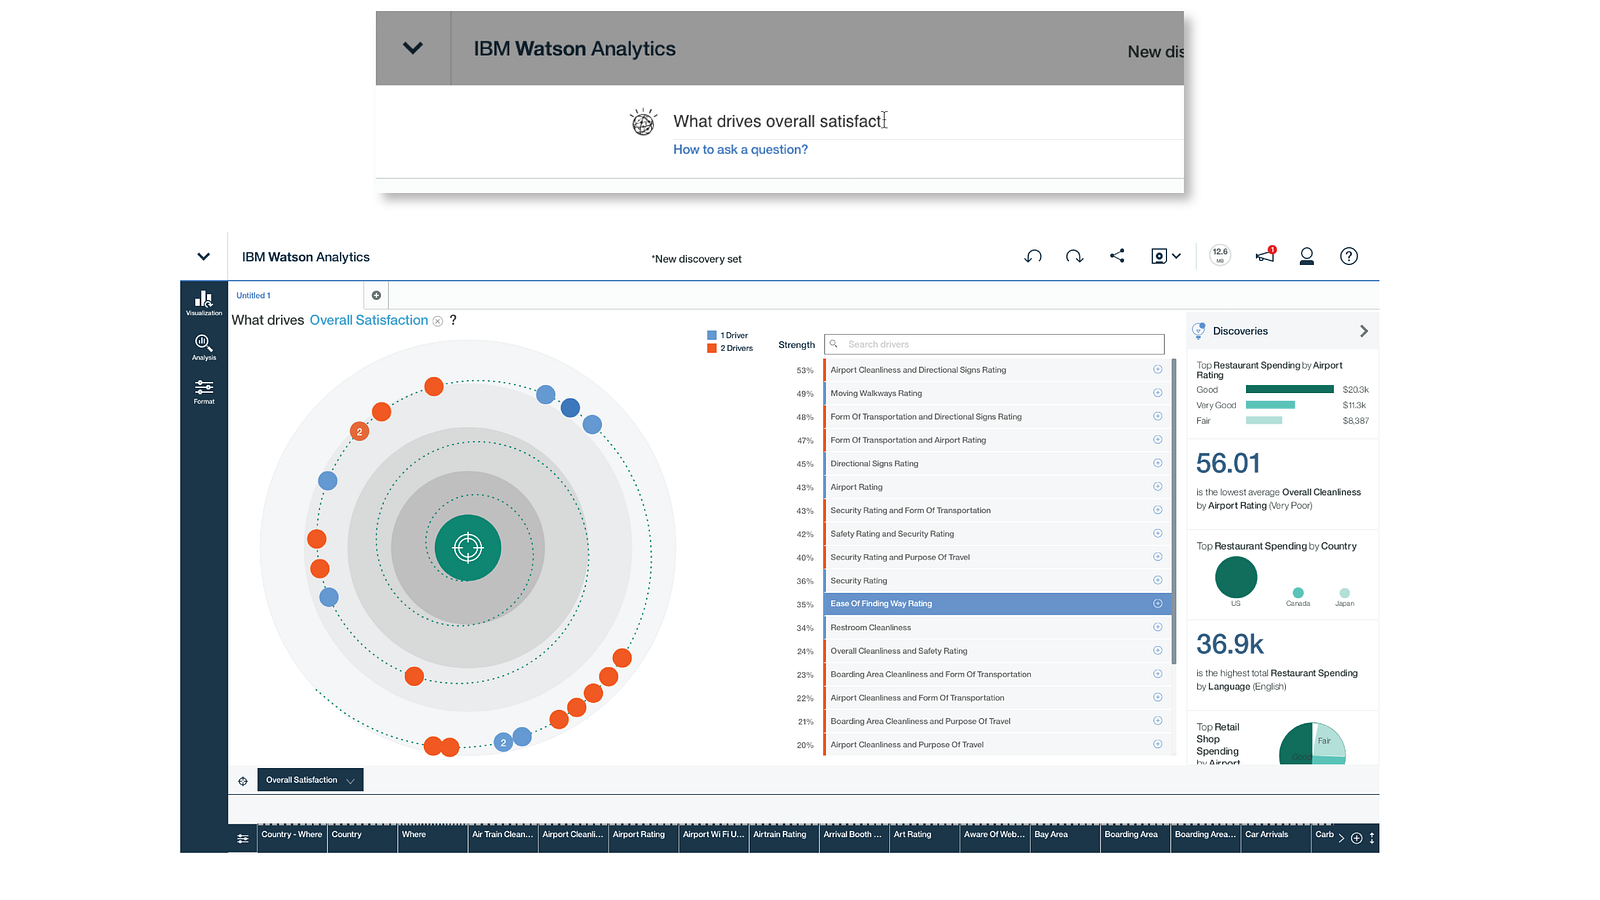The image size is (1600, 900).
Task: Open Top Restaurant Spending by Airport Rating discovery
Action: (1283, 393)
